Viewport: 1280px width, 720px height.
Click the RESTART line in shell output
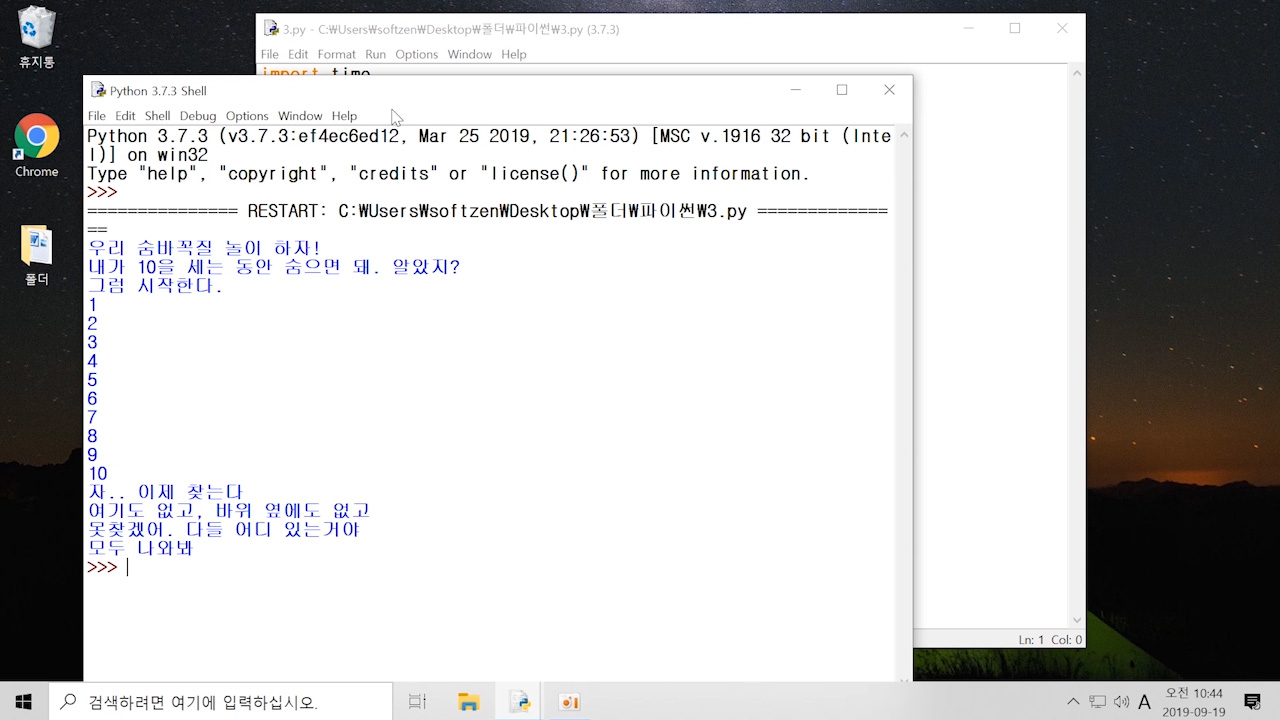click(x=487, y=211)
